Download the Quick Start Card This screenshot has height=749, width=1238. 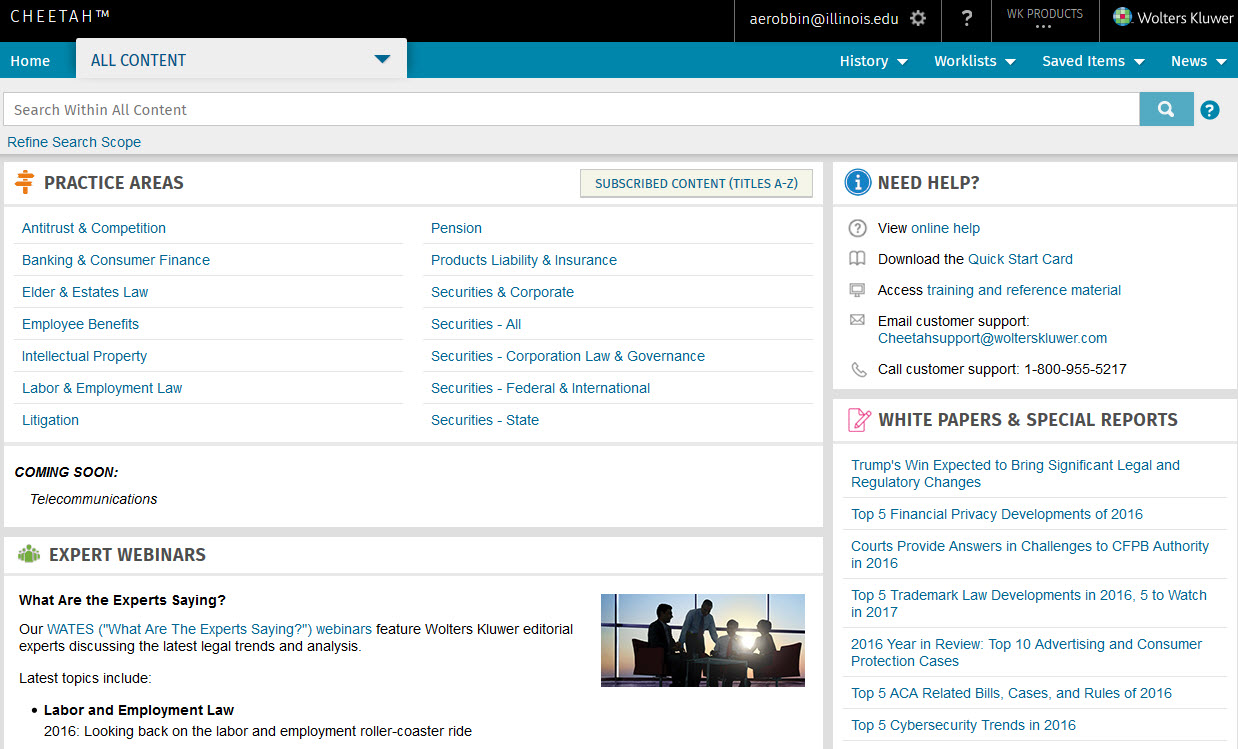click(x=1020, y=259)
